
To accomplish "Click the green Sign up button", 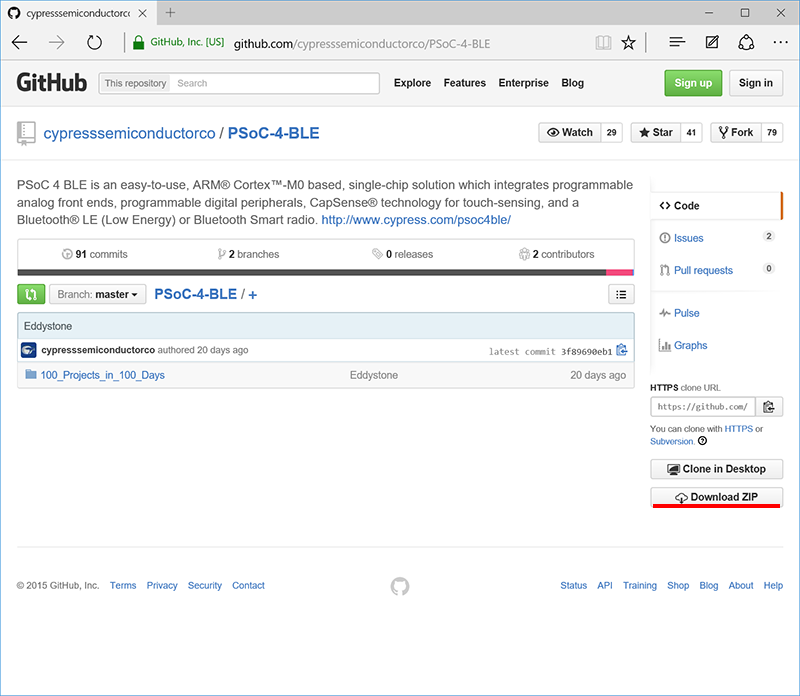I will tap(693, 83).
